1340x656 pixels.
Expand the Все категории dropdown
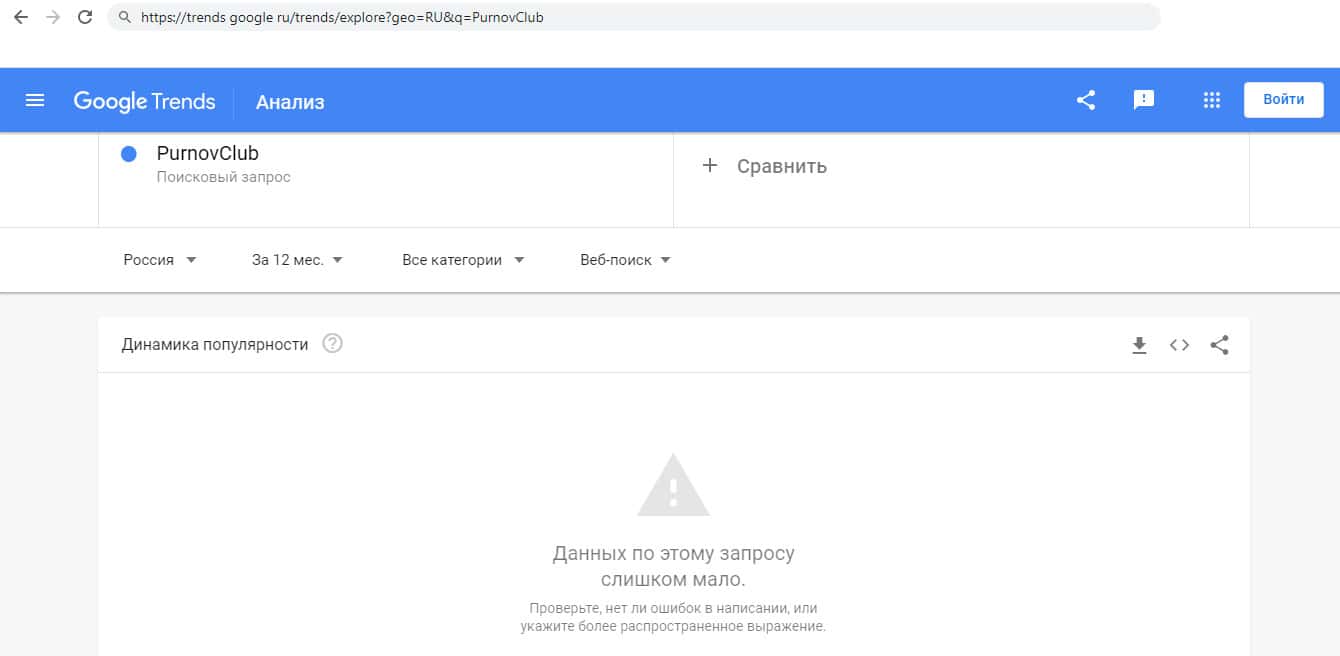463,260
